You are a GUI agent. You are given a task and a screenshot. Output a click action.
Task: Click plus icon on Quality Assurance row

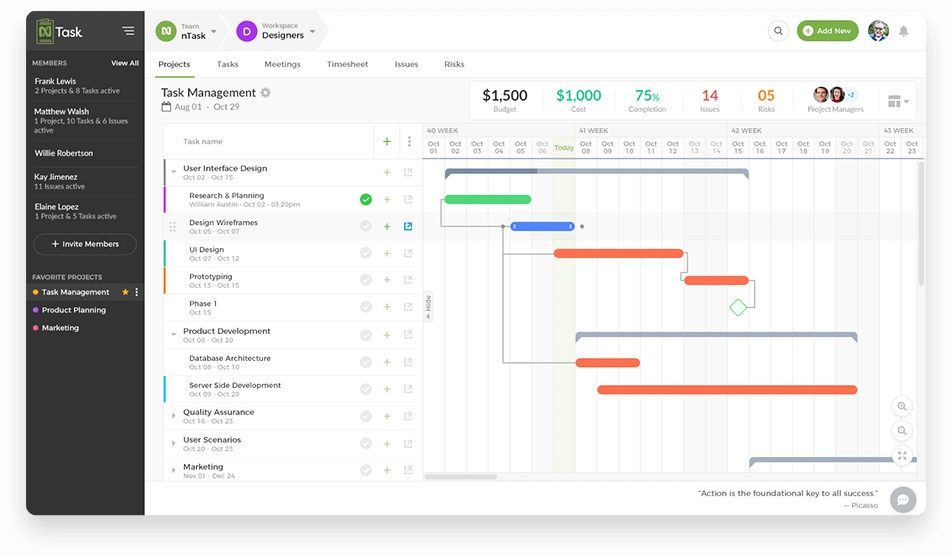pyautogui.click(x=387, y=416)
